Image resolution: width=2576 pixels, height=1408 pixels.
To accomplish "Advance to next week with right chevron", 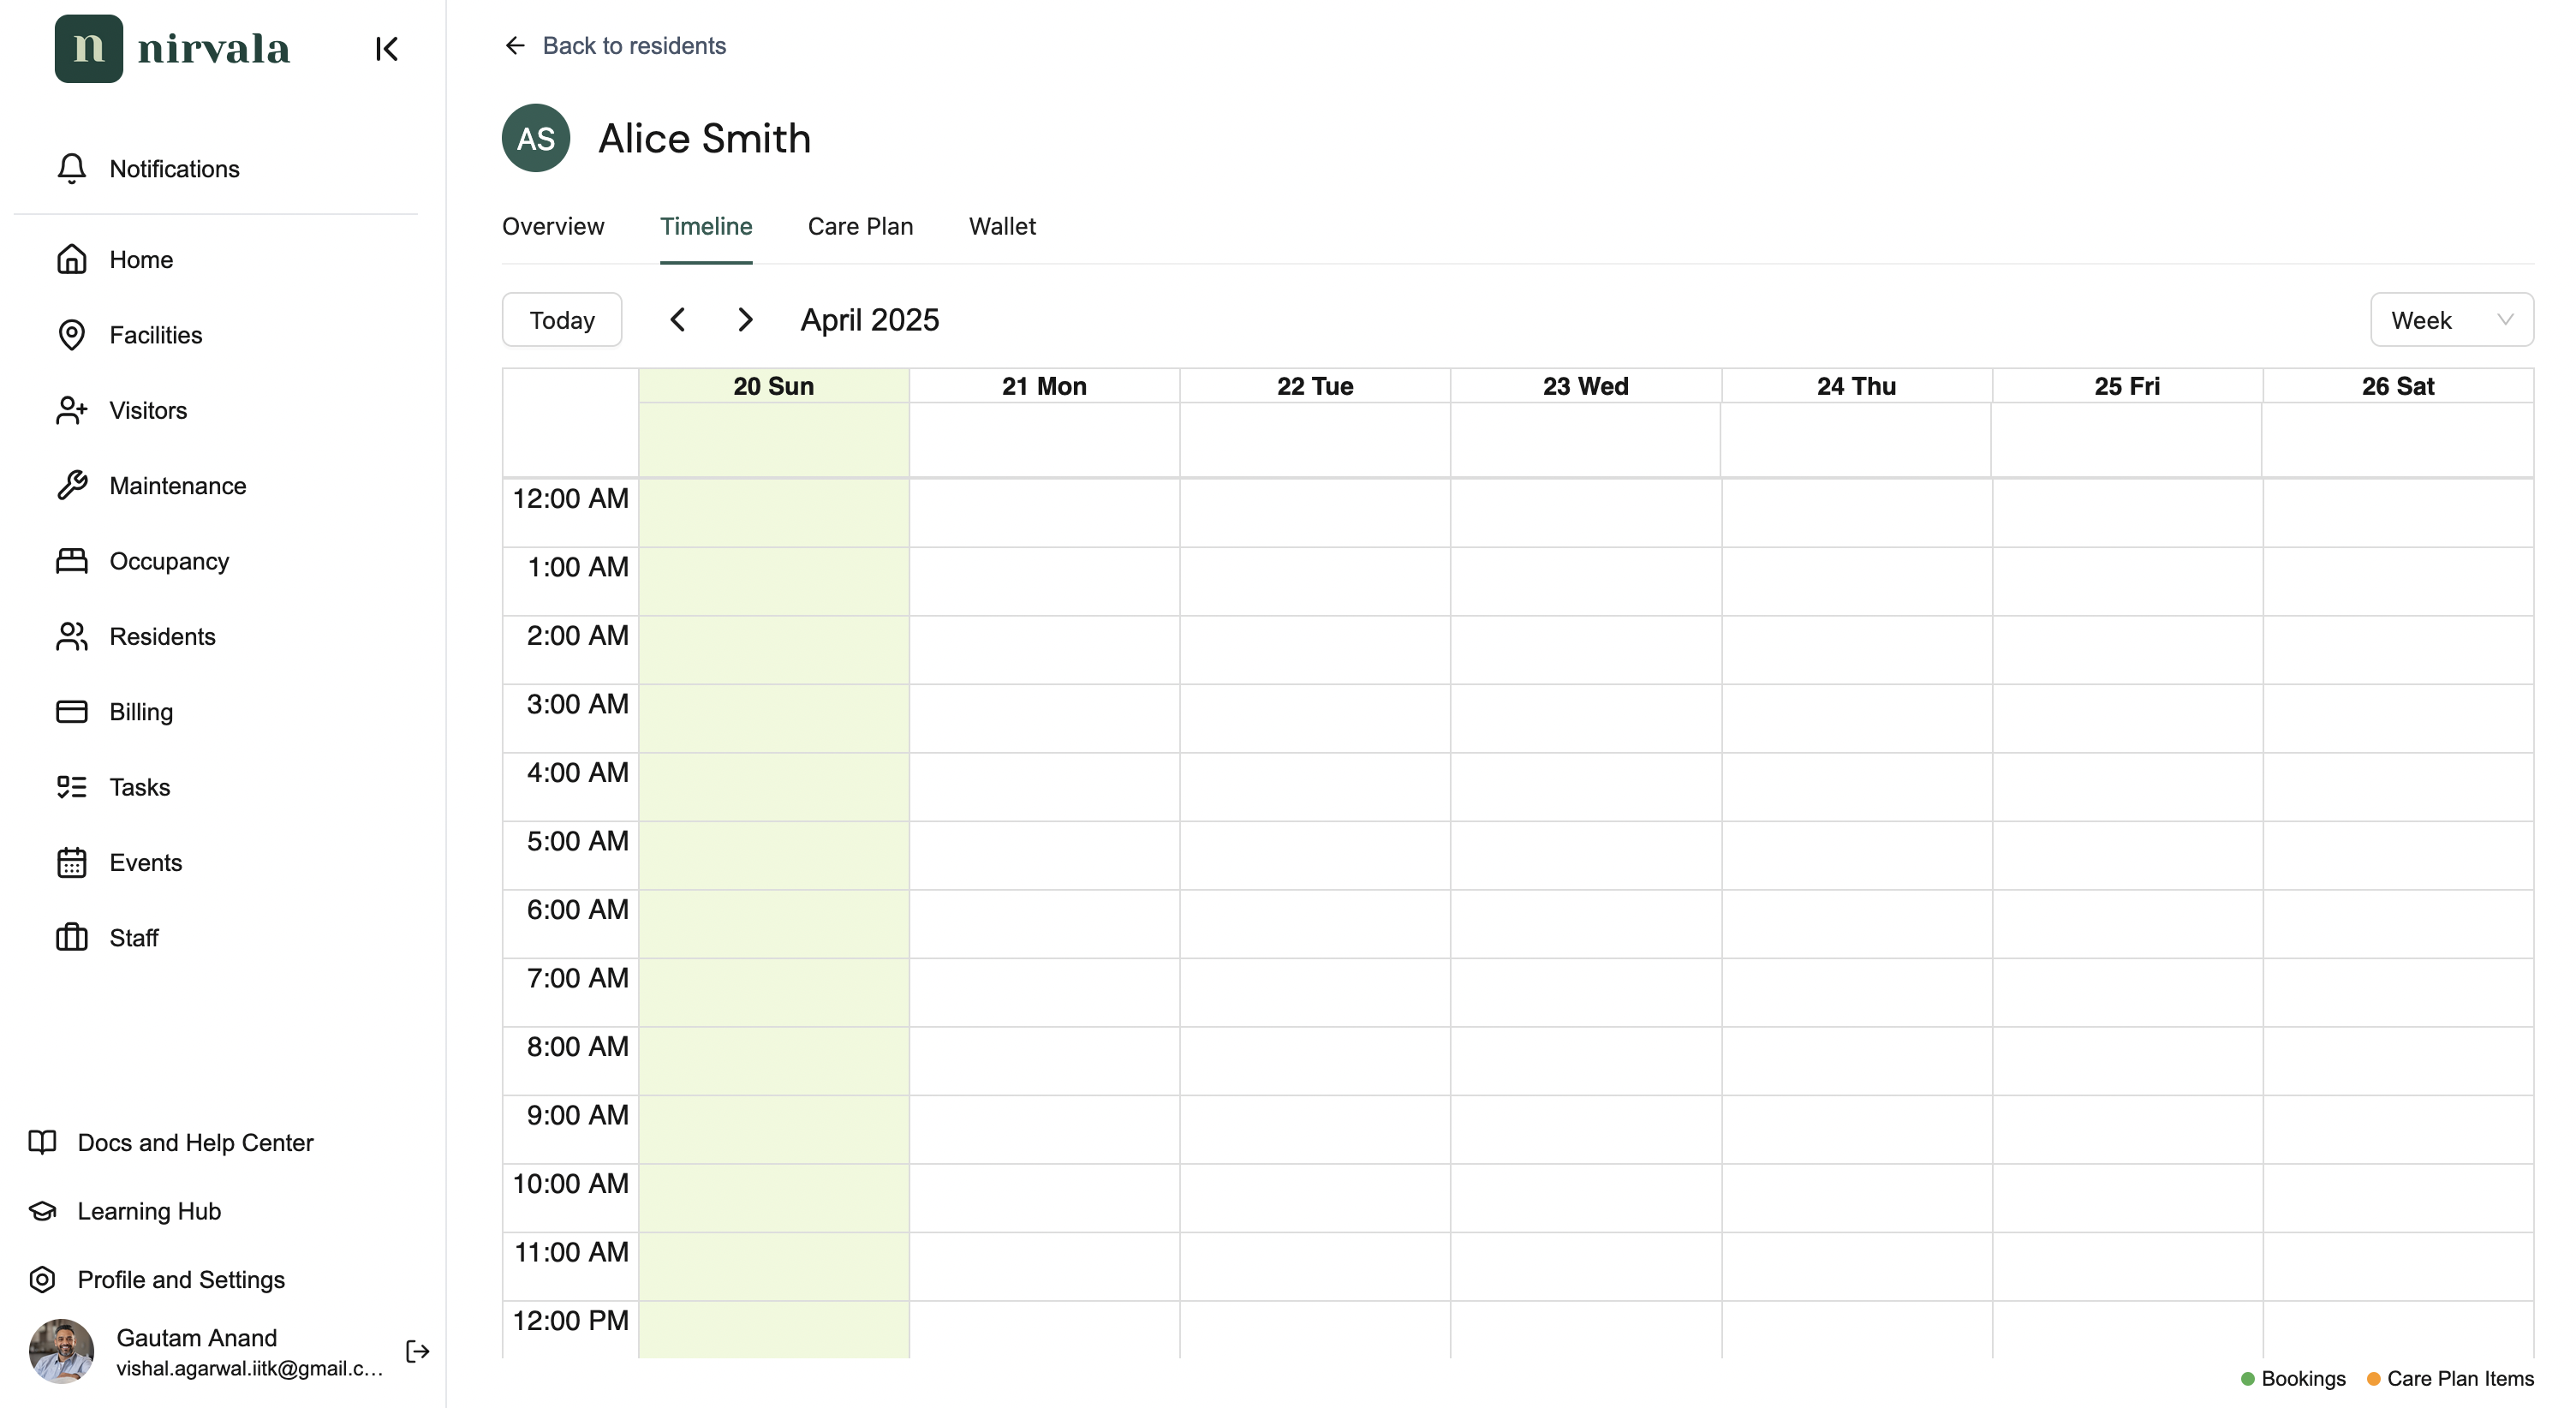I will pyautogui.click(x=745, y=320).
